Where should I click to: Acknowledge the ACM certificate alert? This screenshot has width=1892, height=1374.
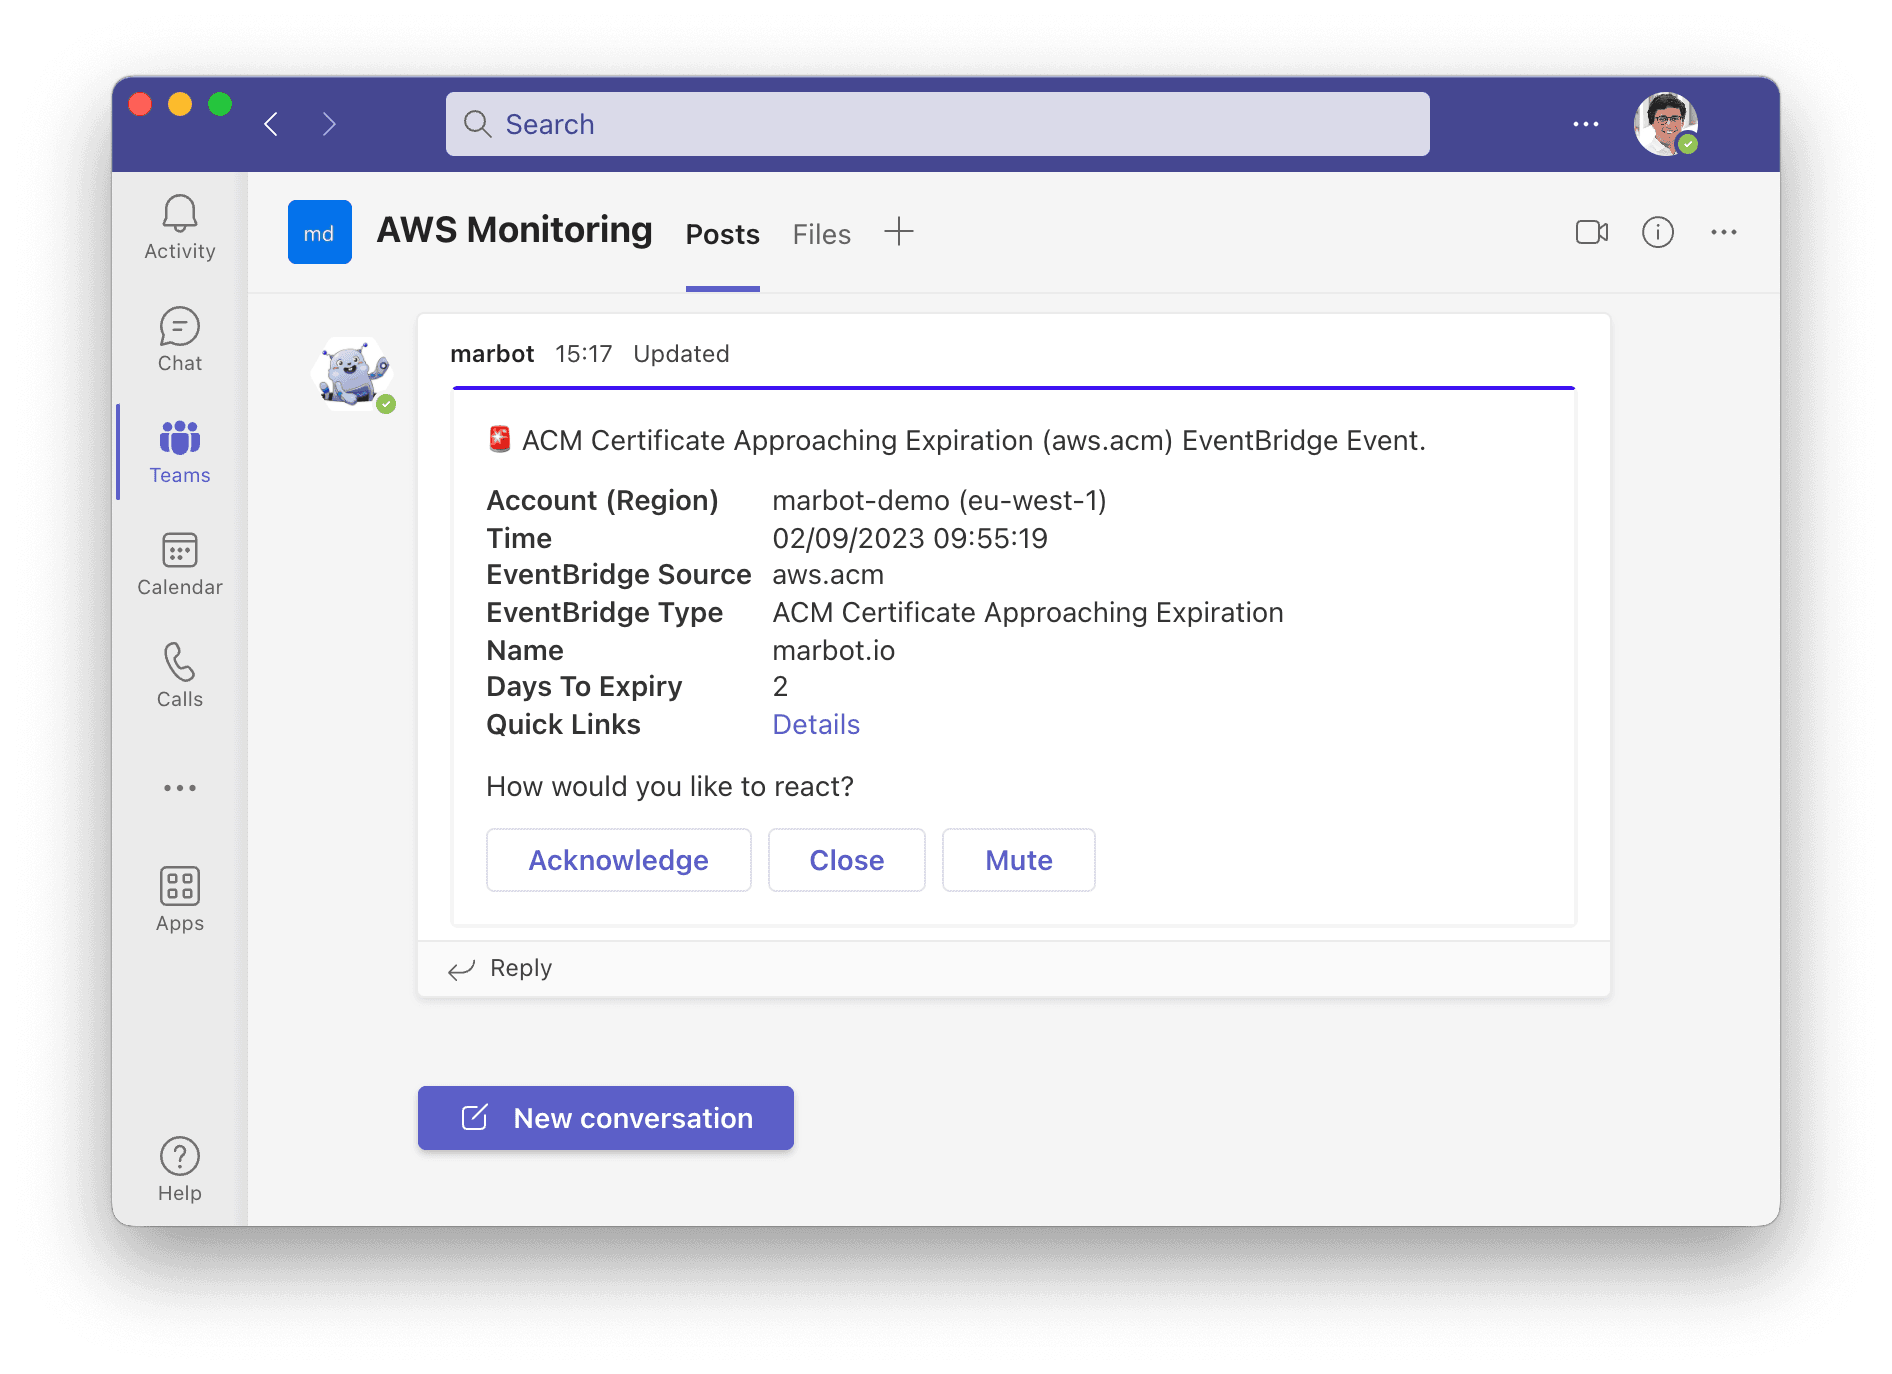(619, 860)
